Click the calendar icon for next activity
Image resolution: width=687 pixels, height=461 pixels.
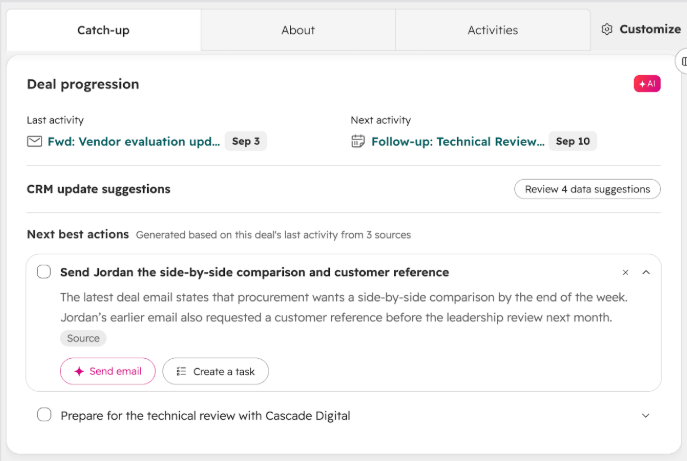(358, 141)
